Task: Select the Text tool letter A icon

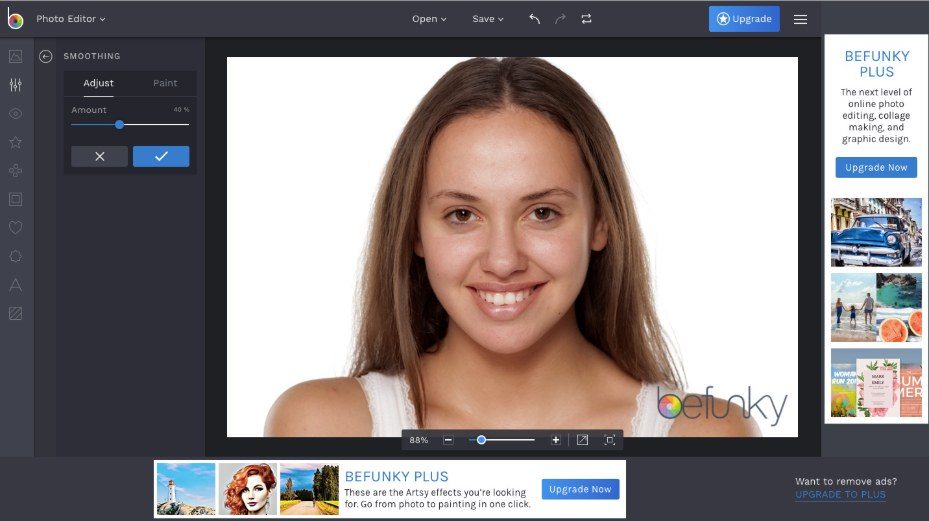Action: 15,285
